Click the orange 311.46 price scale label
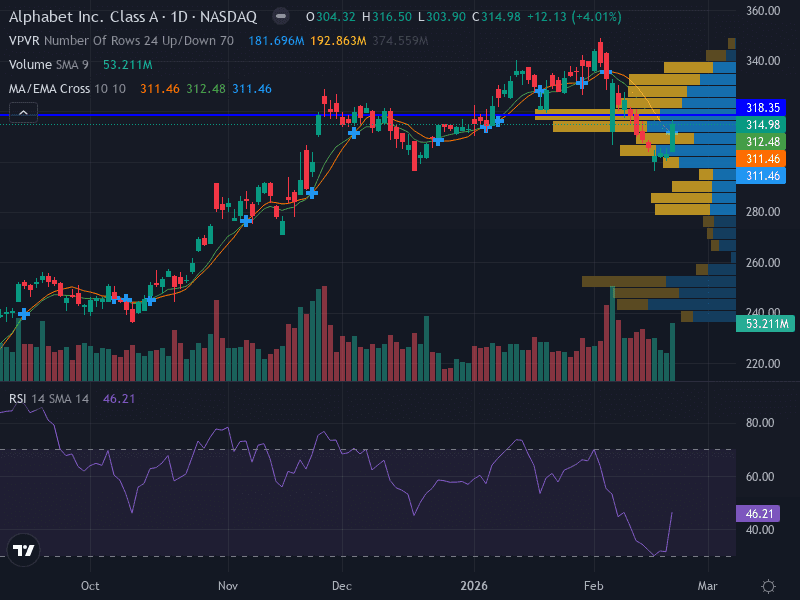This screenshot has width=800, height=600. [761, 159]
